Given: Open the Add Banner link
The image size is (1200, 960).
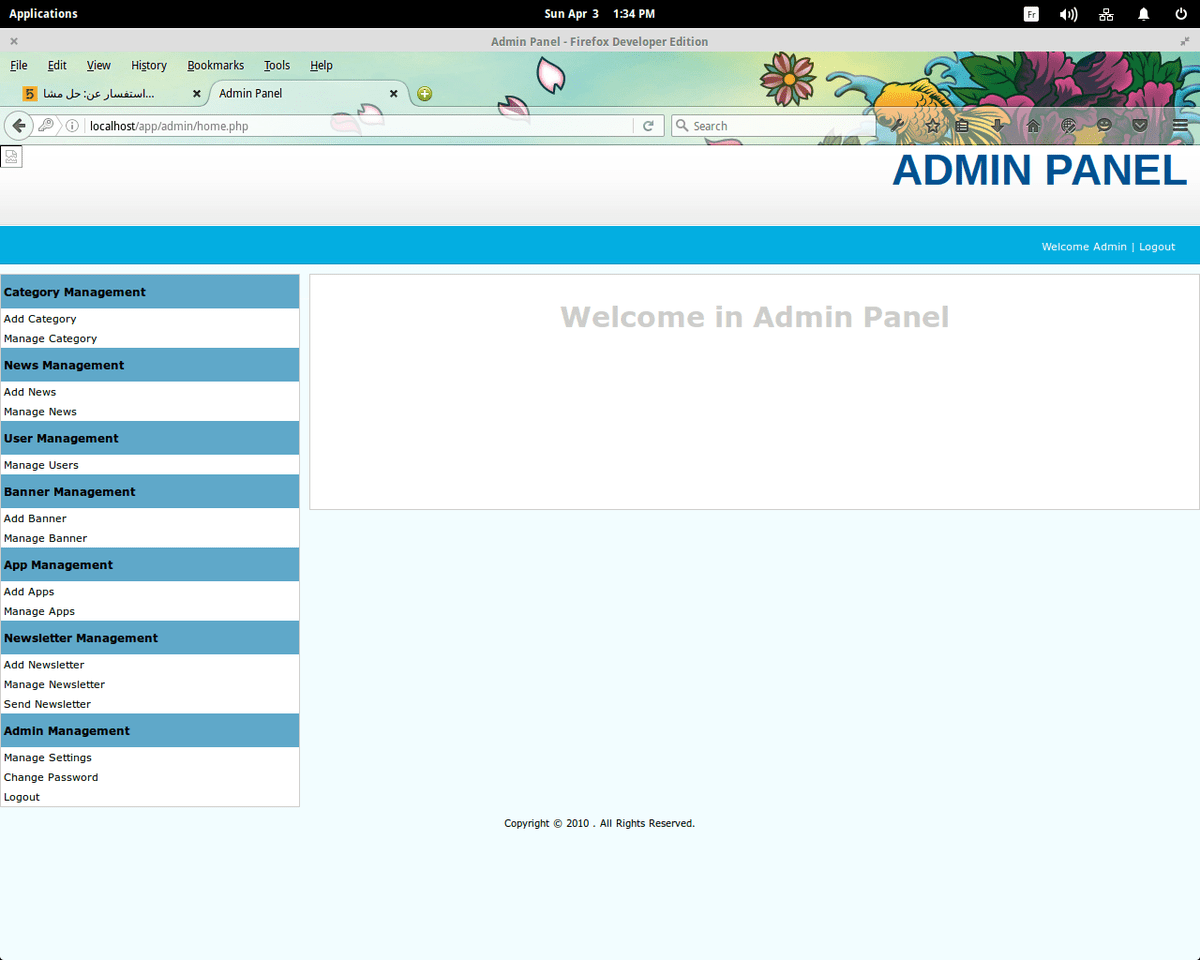Looking at the screenshot, I should [35, 519].
